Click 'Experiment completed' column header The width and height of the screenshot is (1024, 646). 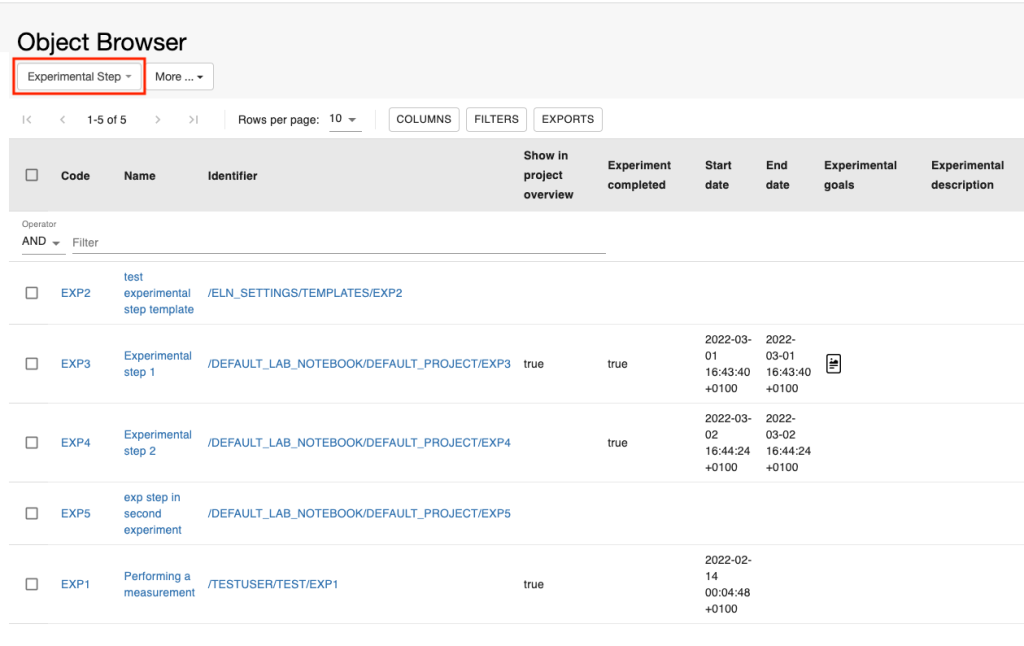(x=639, y=175)
